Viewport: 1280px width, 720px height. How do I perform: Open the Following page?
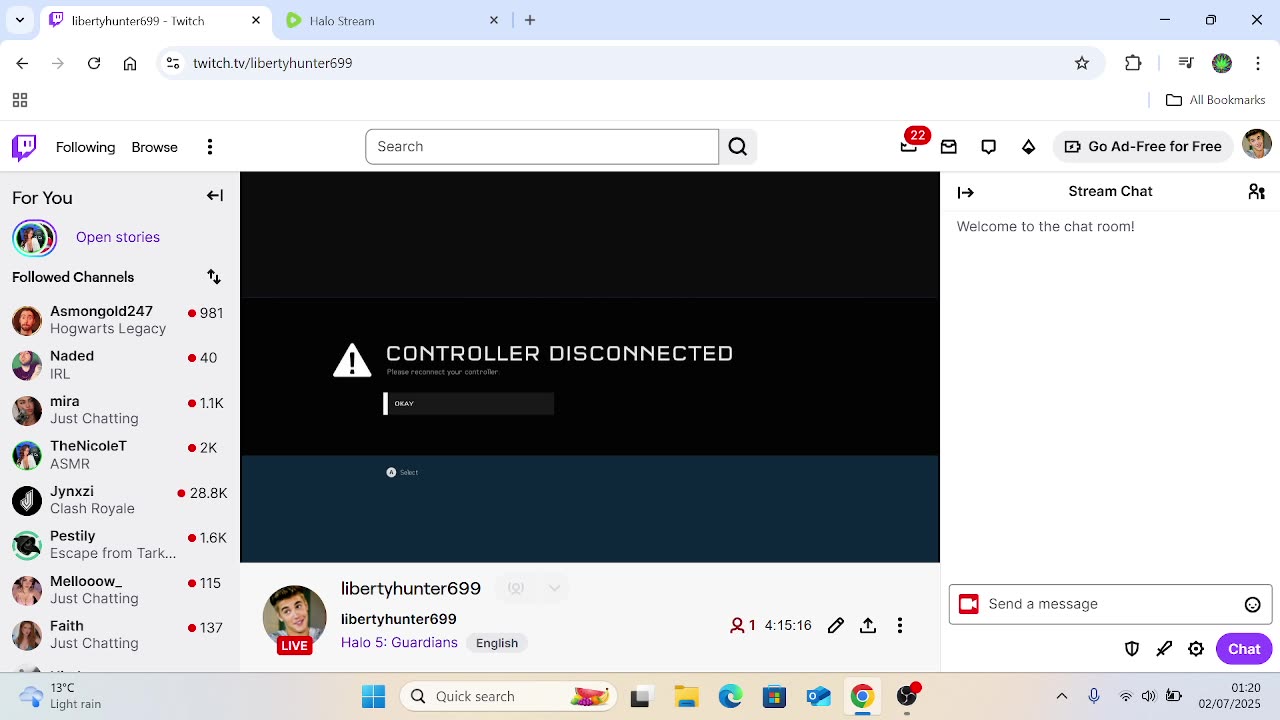point(86,147)
